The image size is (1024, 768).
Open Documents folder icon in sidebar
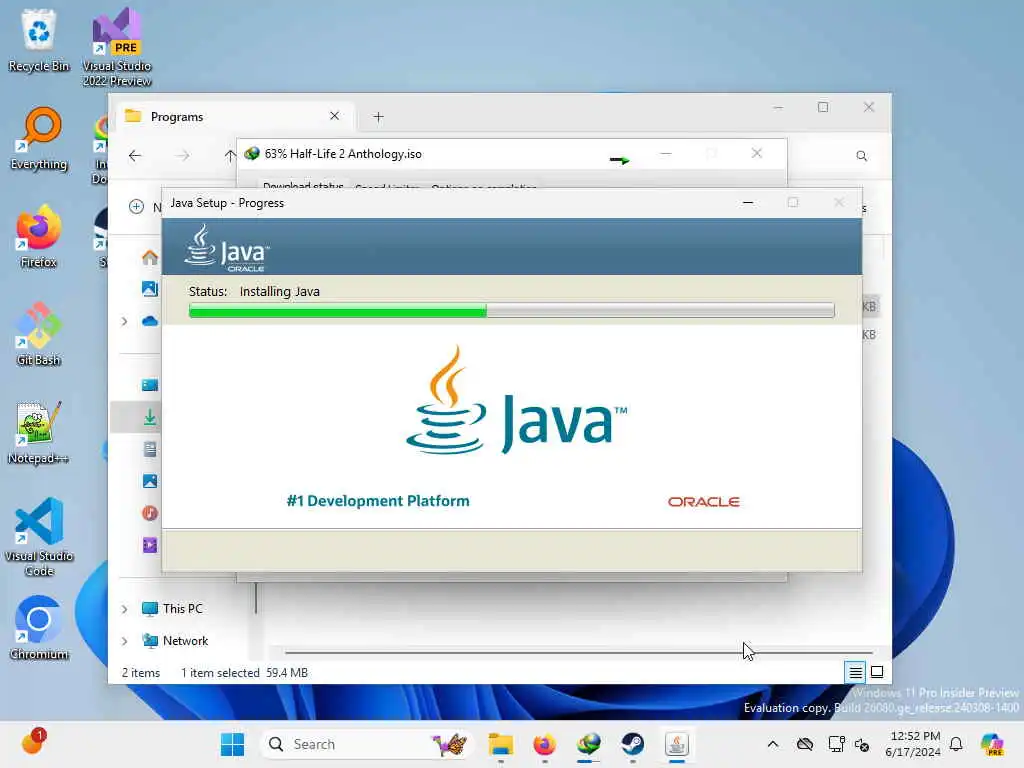pyautogui.click(x=150, y=449)
